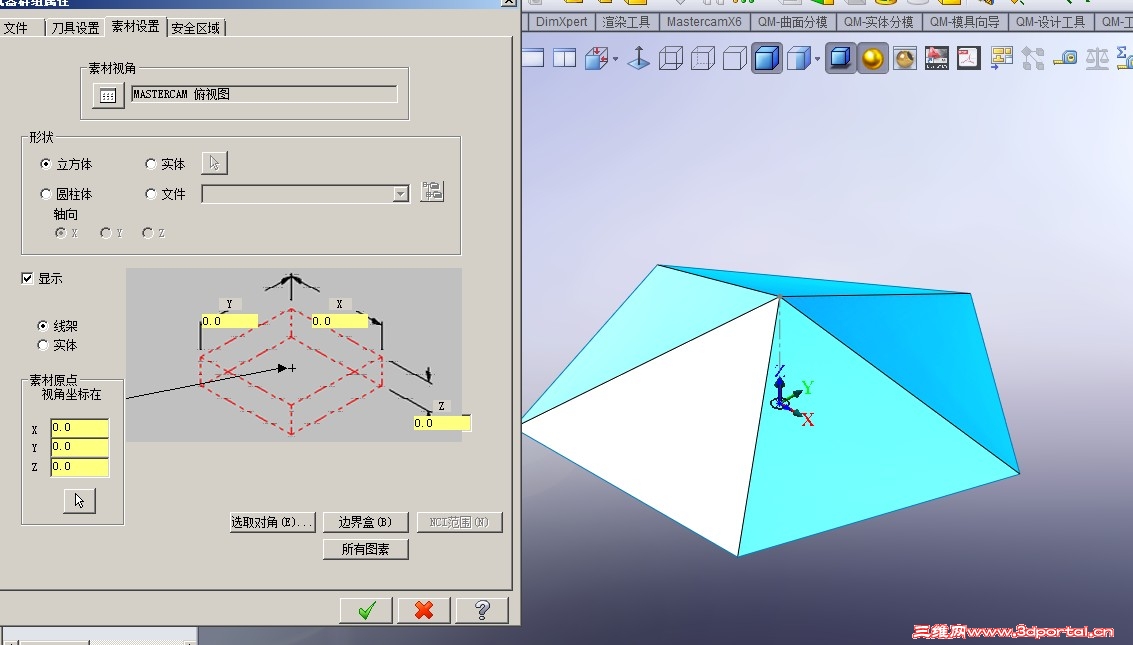The image size is (1133, 645).
Task: Expand shaded section display dropdown arrow
Action: pos(817,59)
